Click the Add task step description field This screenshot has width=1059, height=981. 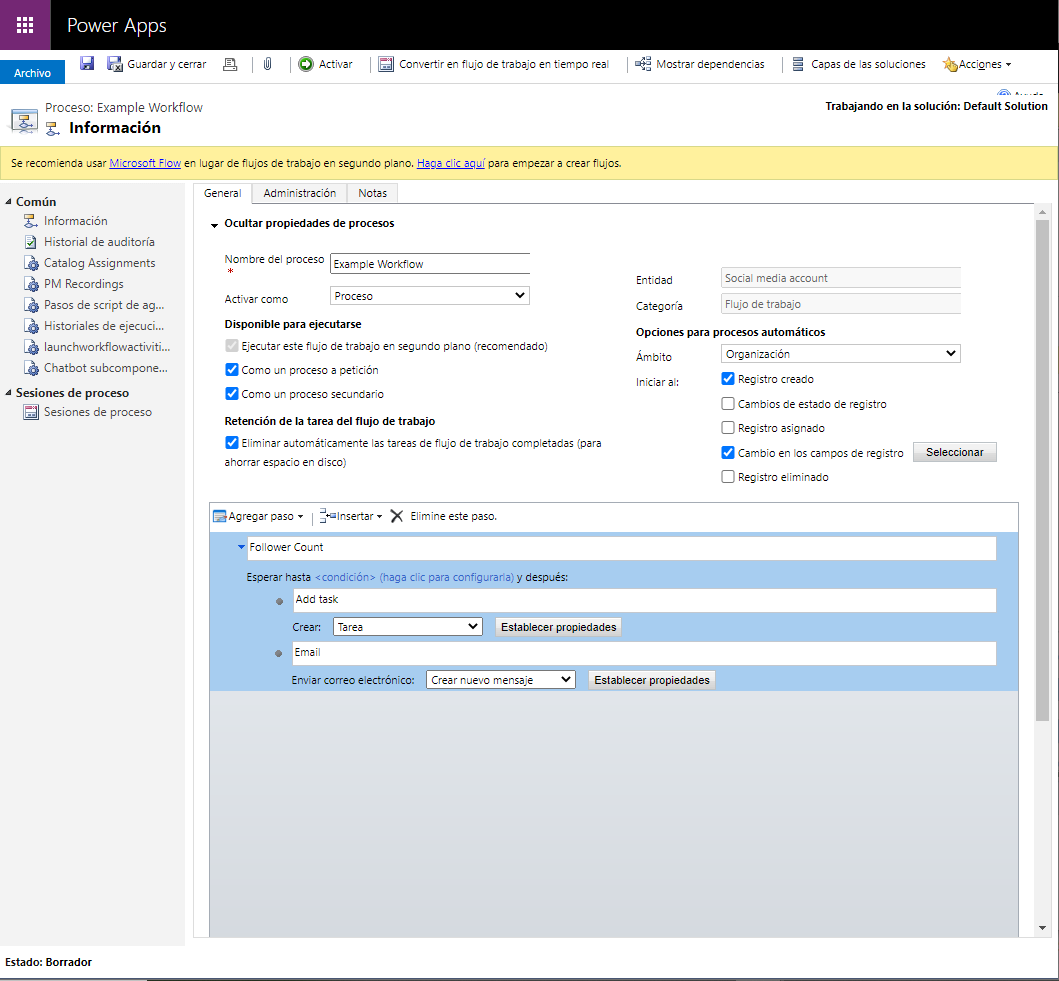coord(644,600)
